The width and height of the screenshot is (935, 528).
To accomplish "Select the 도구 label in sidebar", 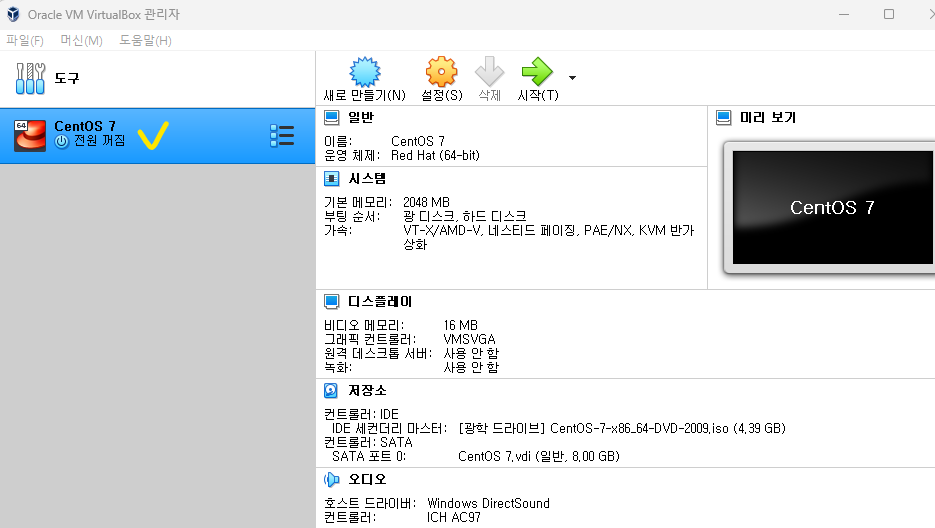I will tap(67, 78).
